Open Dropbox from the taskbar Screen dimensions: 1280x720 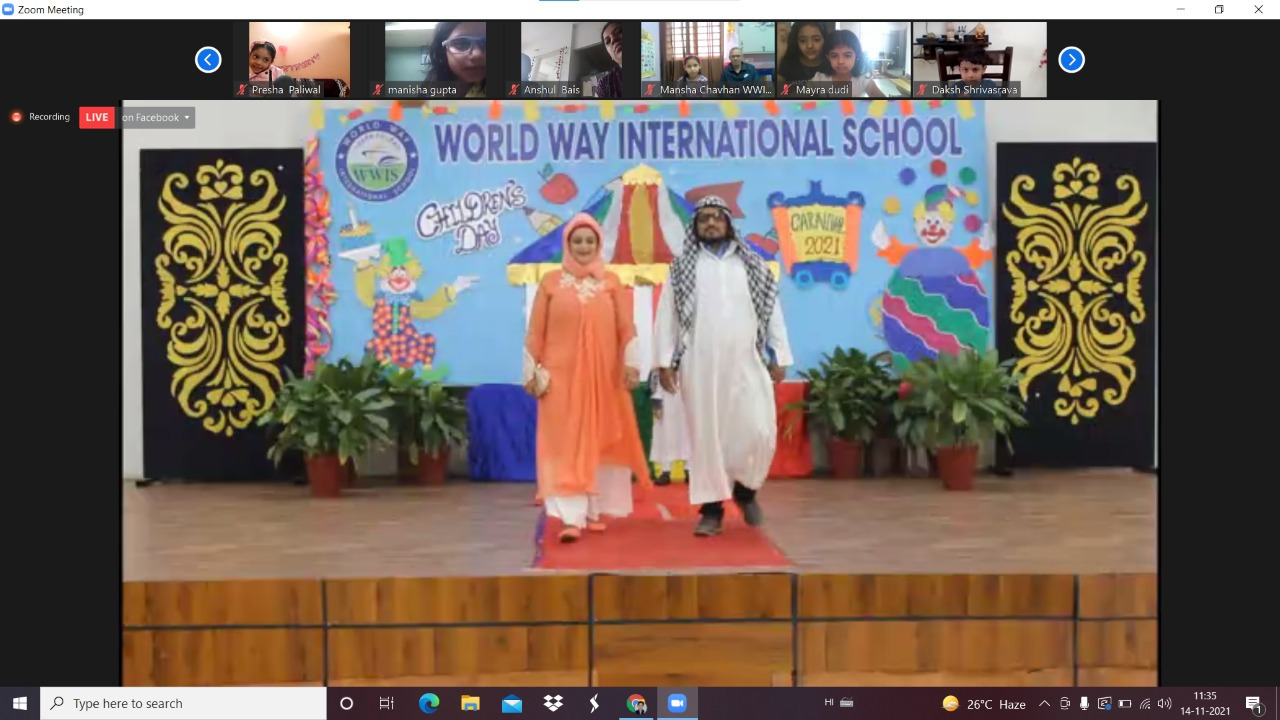pos(553,703)
